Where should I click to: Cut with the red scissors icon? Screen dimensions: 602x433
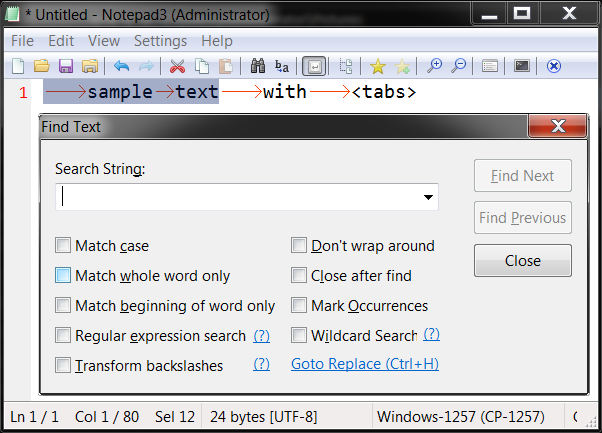[177, 66]
